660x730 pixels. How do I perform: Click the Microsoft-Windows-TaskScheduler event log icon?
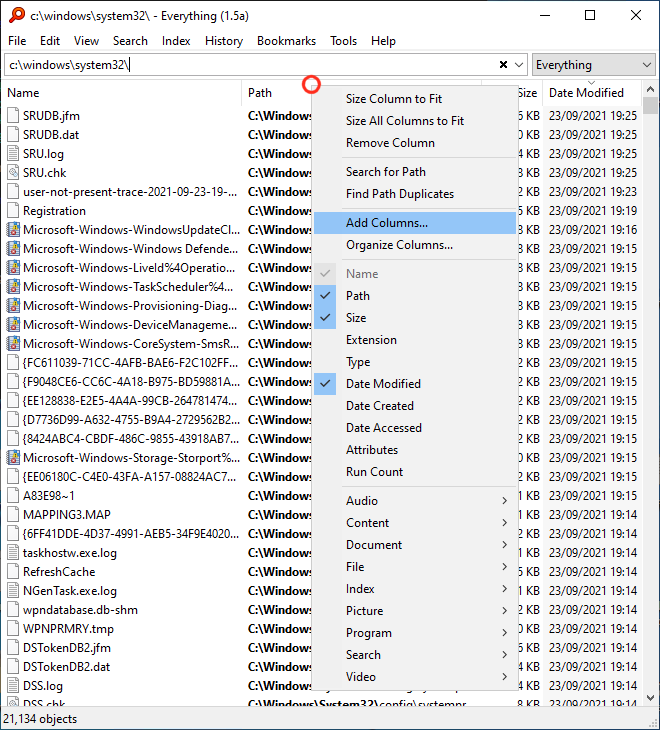(13, 287)
